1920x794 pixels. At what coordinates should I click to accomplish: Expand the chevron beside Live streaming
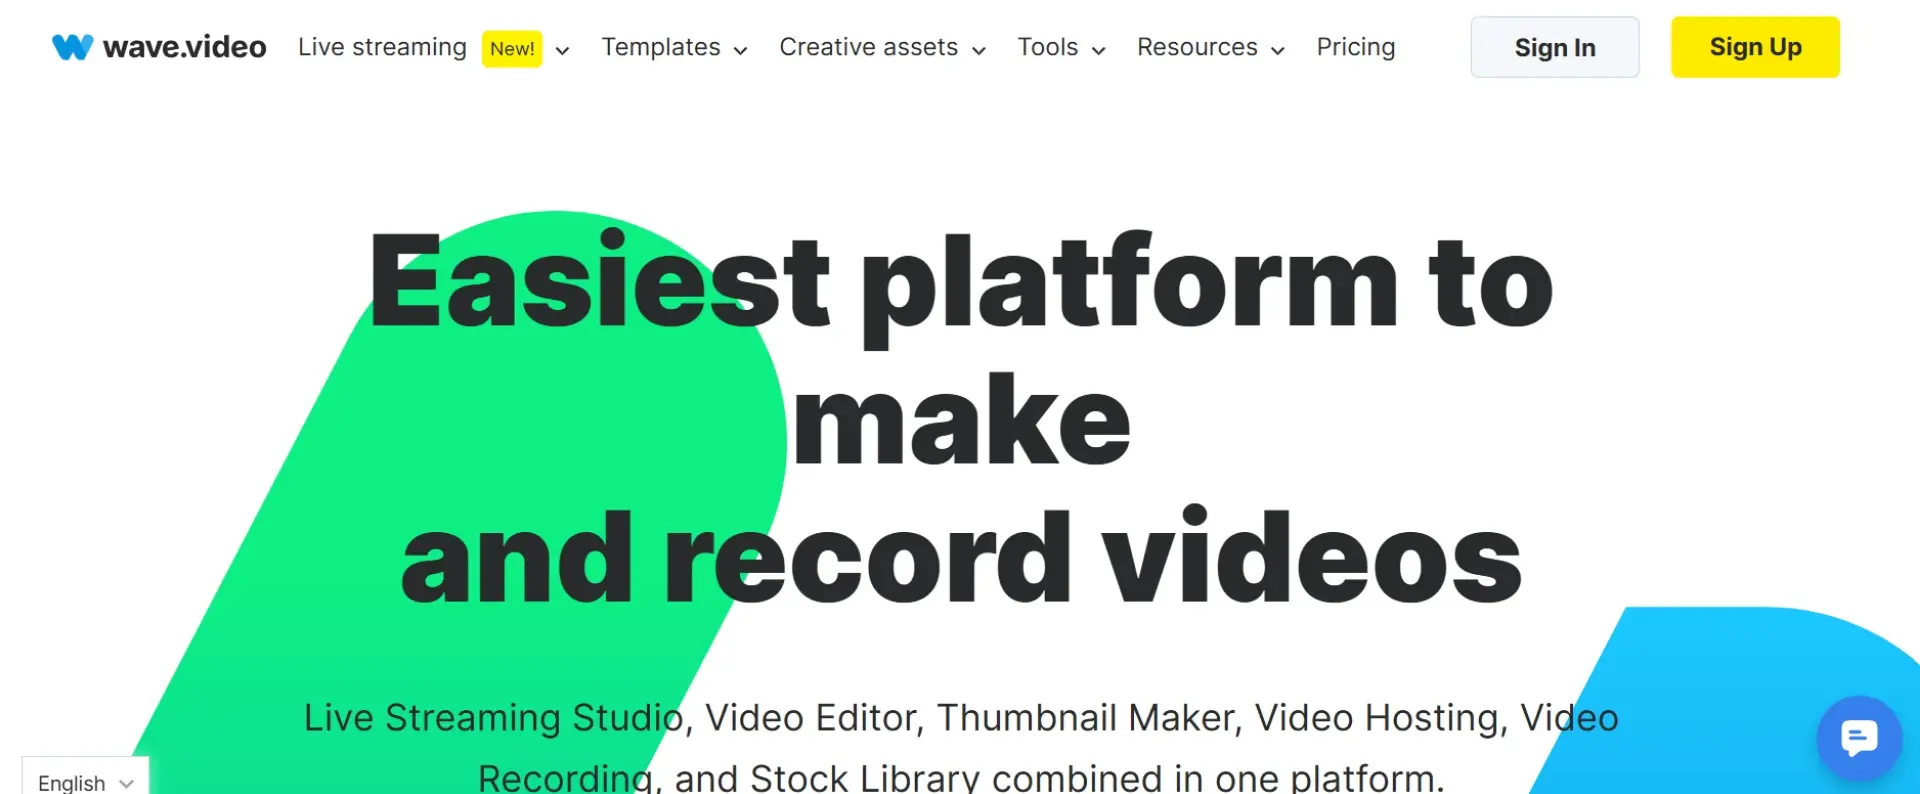(x=563, y=50)
